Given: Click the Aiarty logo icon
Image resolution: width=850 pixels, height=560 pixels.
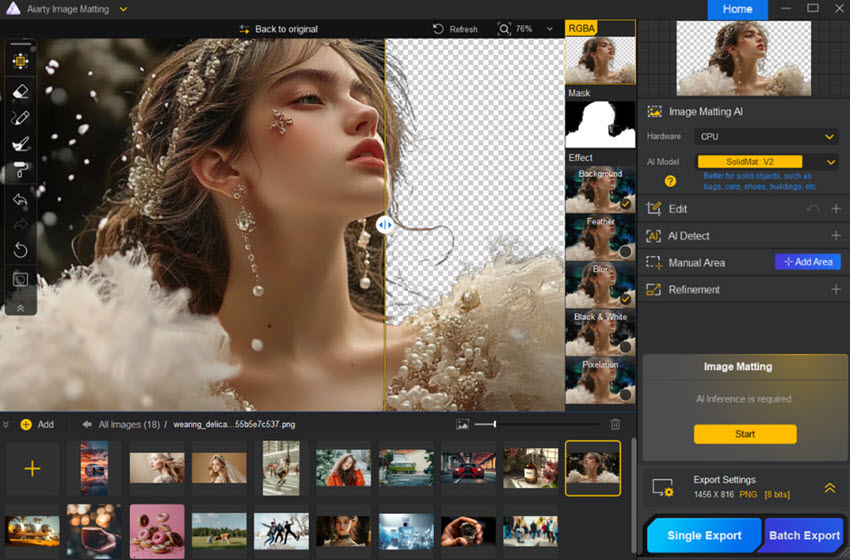Looking at the screenshot, I should point(13,9).
